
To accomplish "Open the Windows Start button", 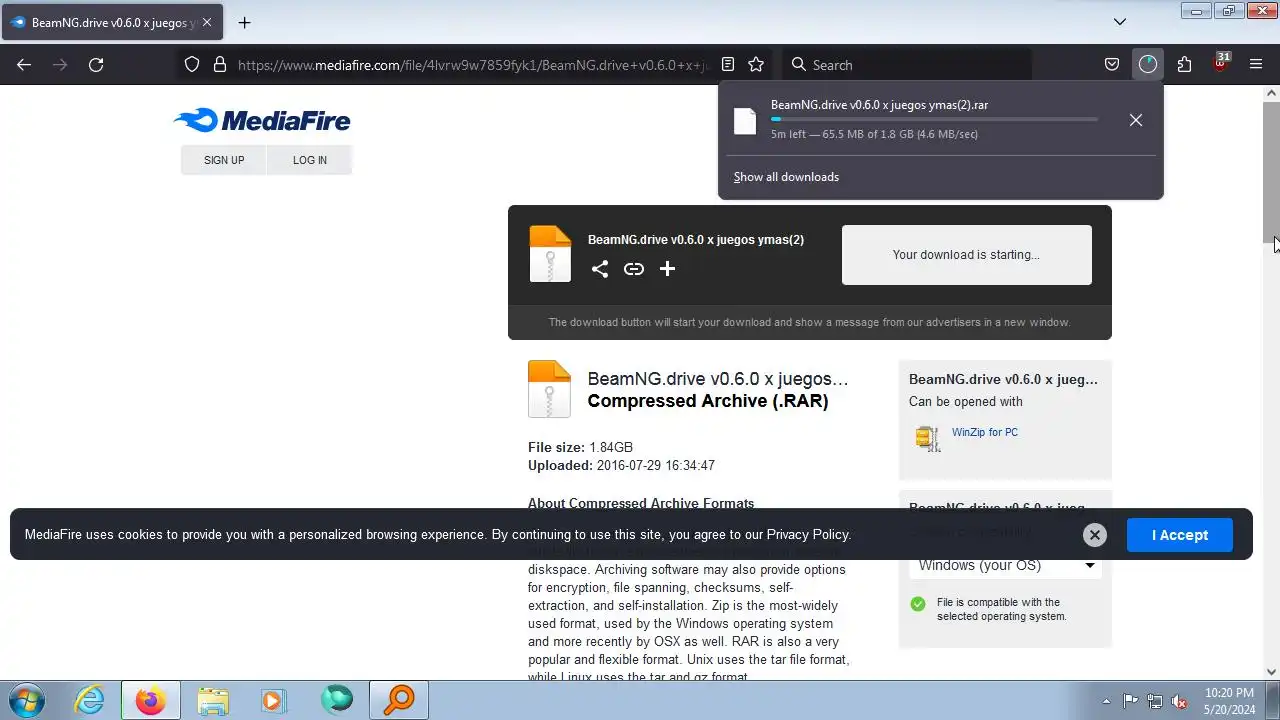I will [25, 700].
